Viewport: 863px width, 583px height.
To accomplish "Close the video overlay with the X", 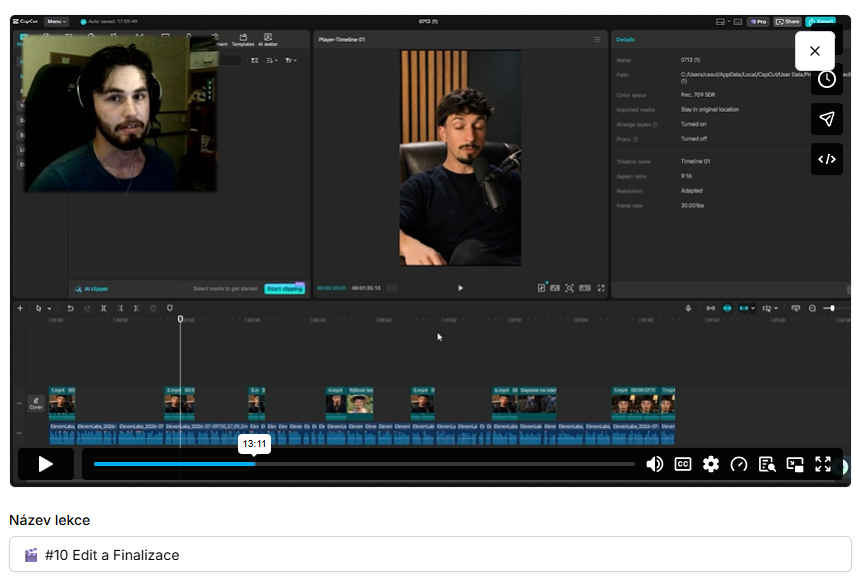I will tap(815, 51).
